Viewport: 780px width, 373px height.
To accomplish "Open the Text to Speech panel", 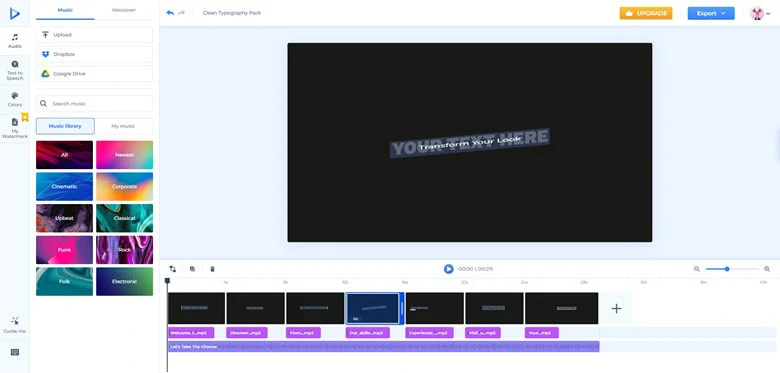I will click(x=14, y=70).
